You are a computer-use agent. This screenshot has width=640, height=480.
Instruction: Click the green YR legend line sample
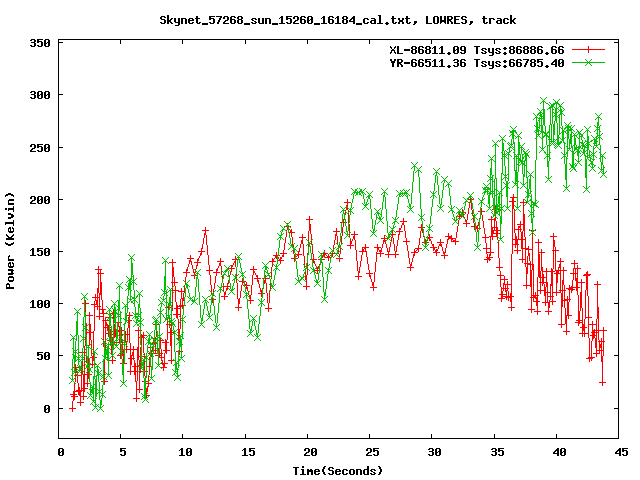(588, 62)
